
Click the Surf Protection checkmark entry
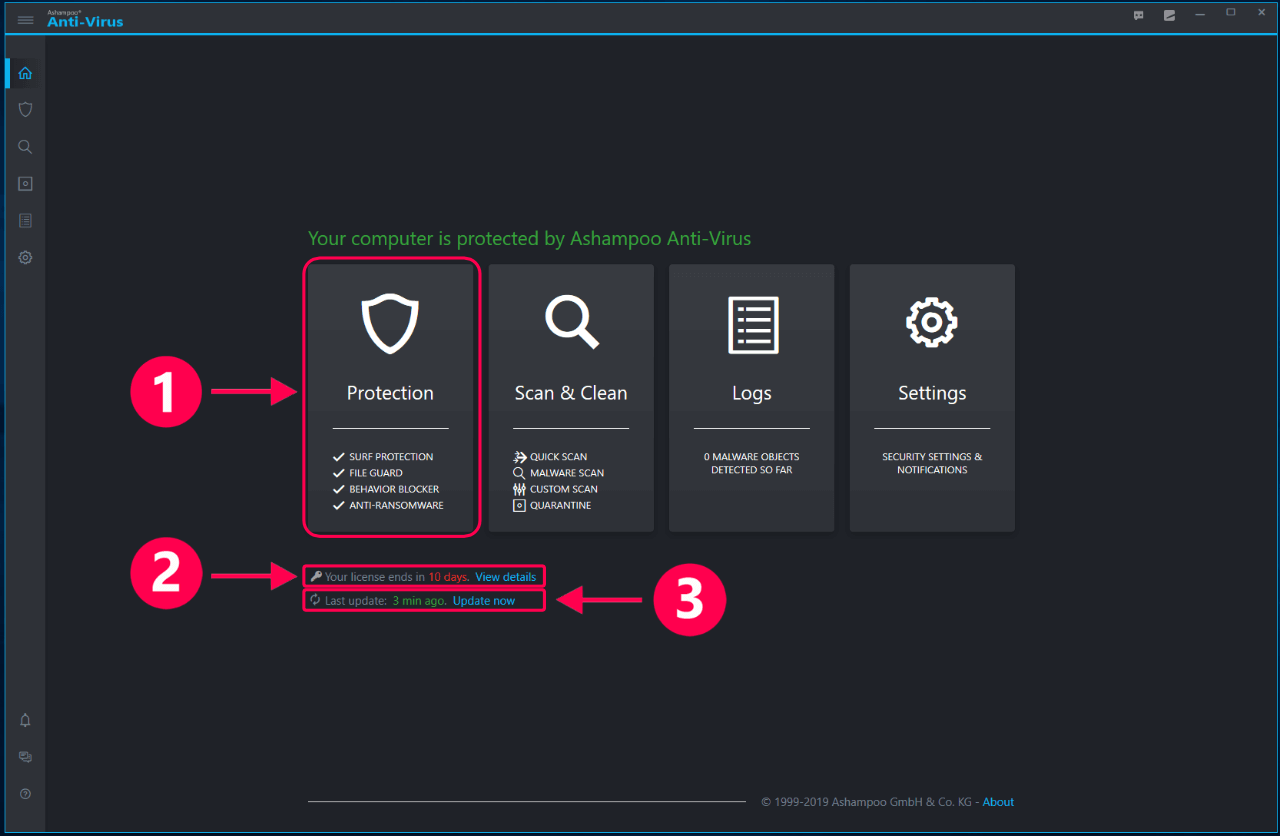(383, 457)
